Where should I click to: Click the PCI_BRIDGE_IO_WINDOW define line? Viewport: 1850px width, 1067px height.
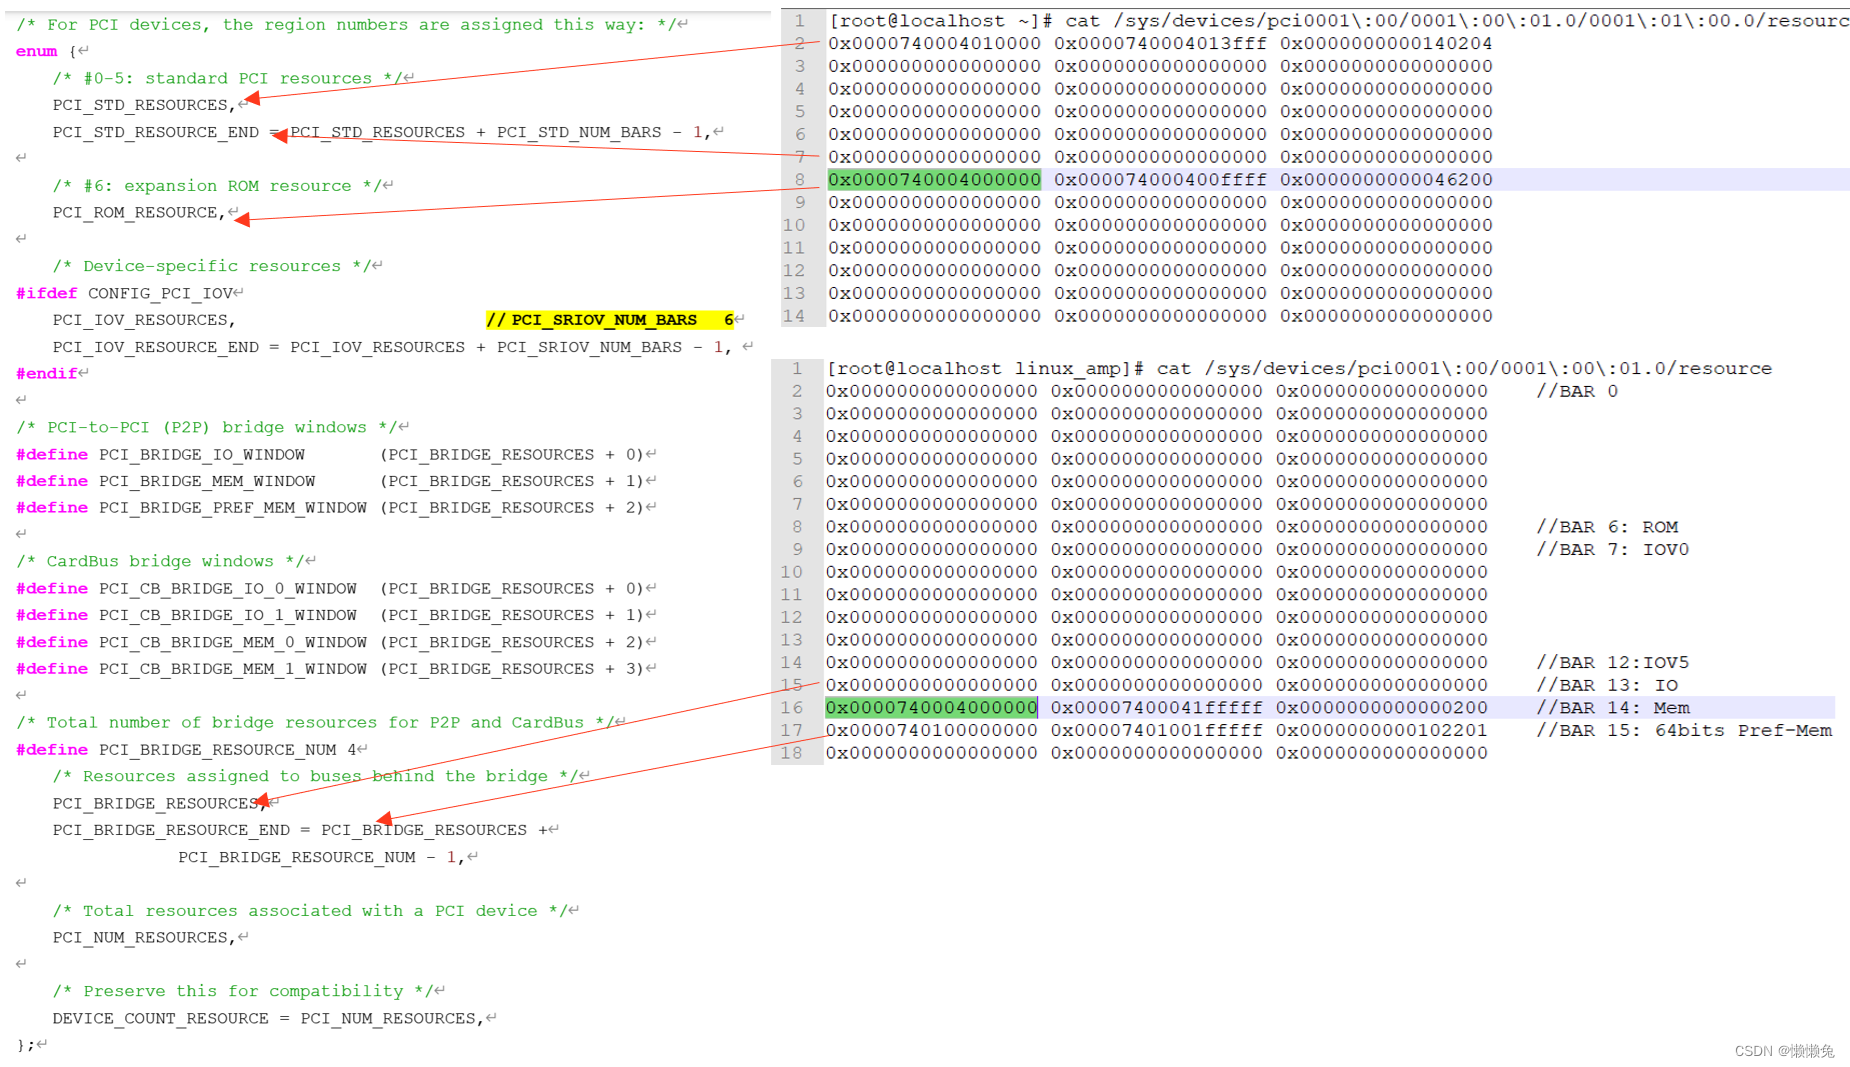pos(200,454)
